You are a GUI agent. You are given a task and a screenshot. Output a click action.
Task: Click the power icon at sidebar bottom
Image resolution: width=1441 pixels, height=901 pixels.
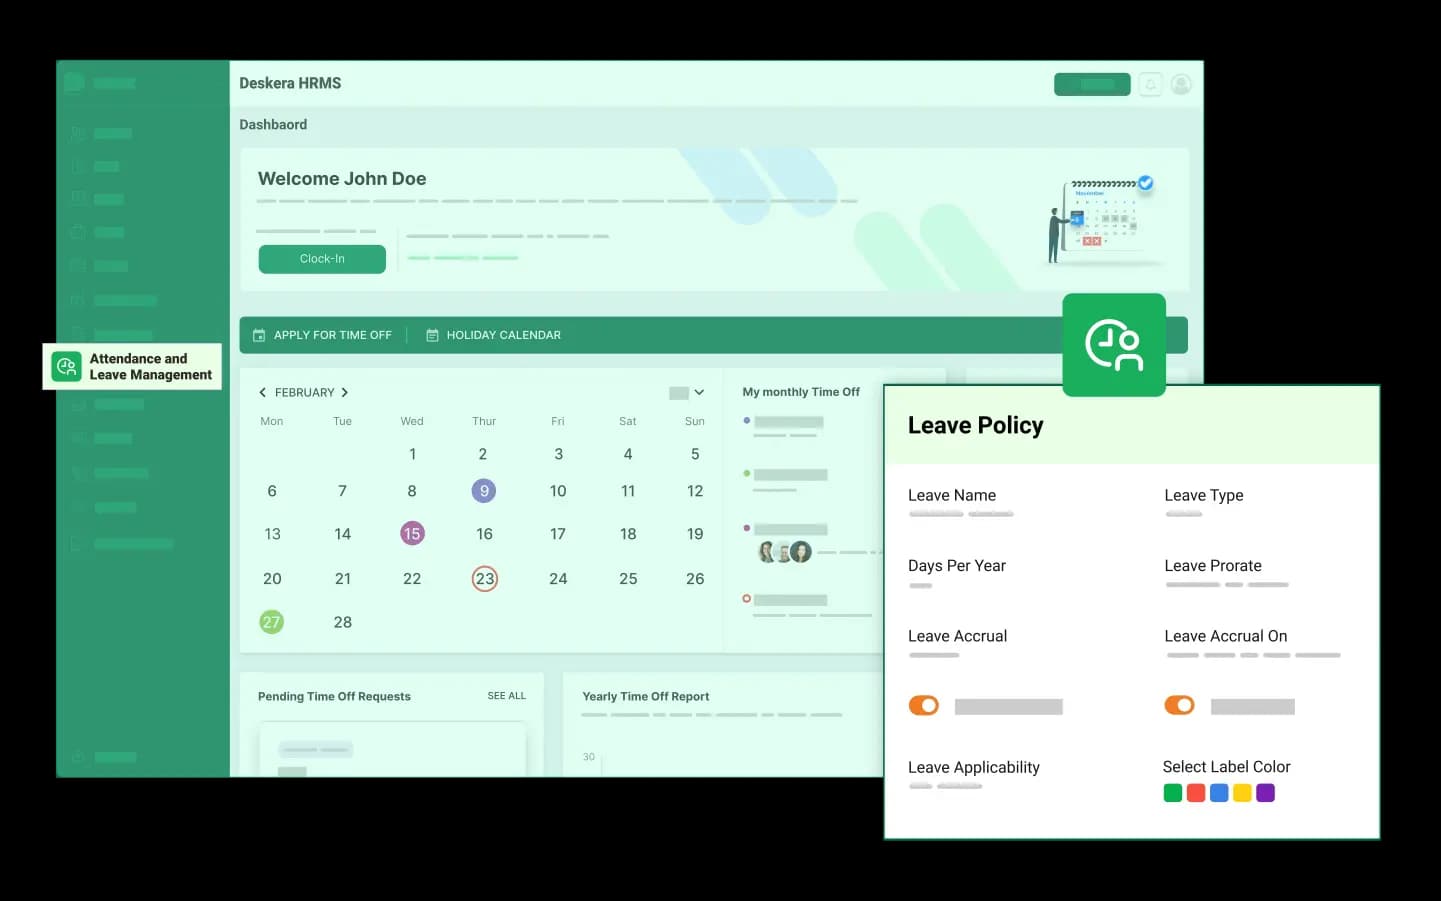pyautogui.click(x=77, y=757)
